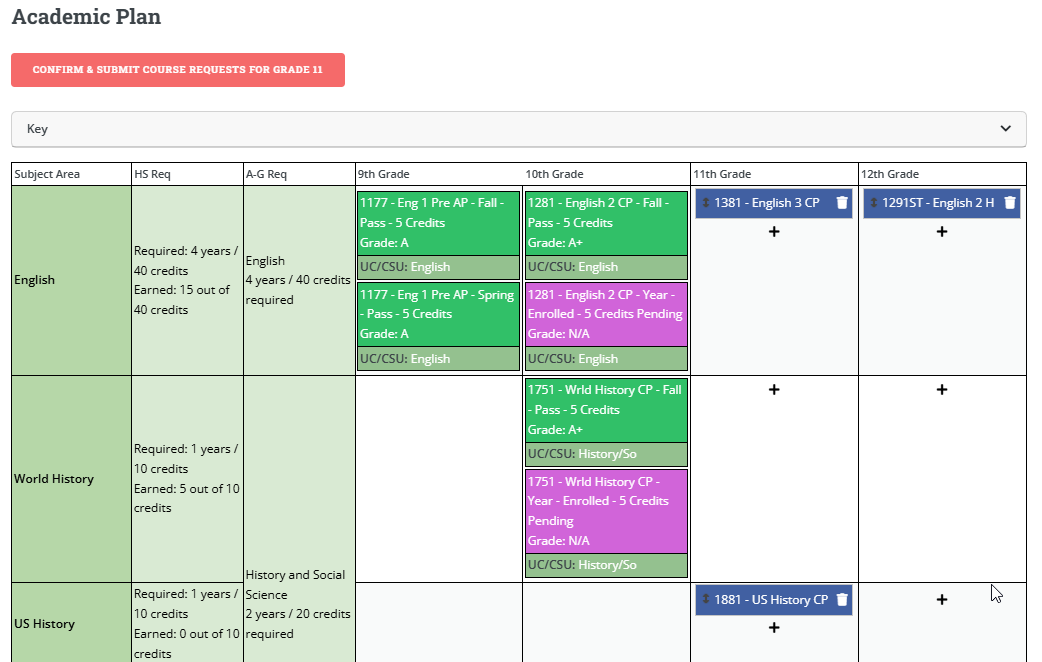1042x662 pixels.
Task: Click the 1281 English 2 CP Year enrolled card
Action: click(x=606, y=314)
